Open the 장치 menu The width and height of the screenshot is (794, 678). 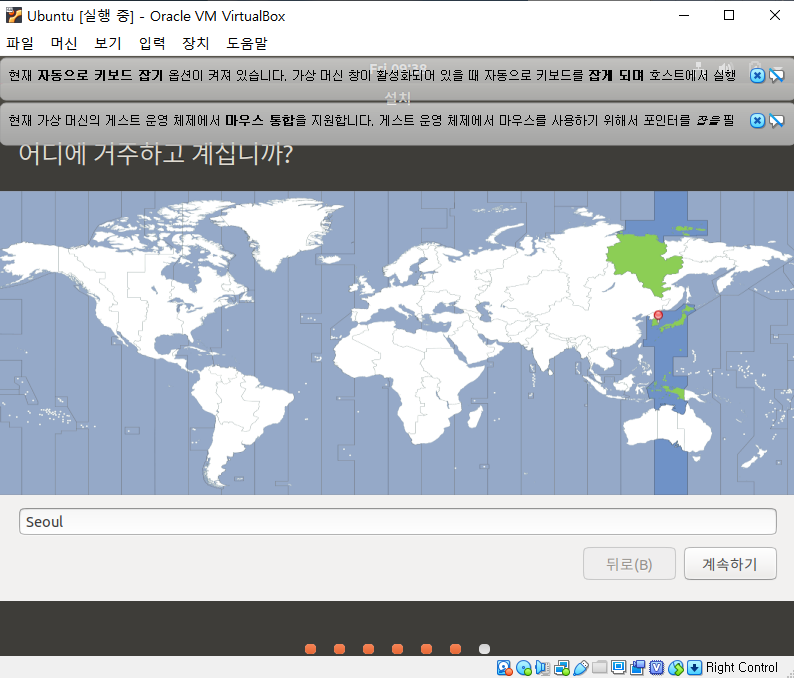pos(195,44)
